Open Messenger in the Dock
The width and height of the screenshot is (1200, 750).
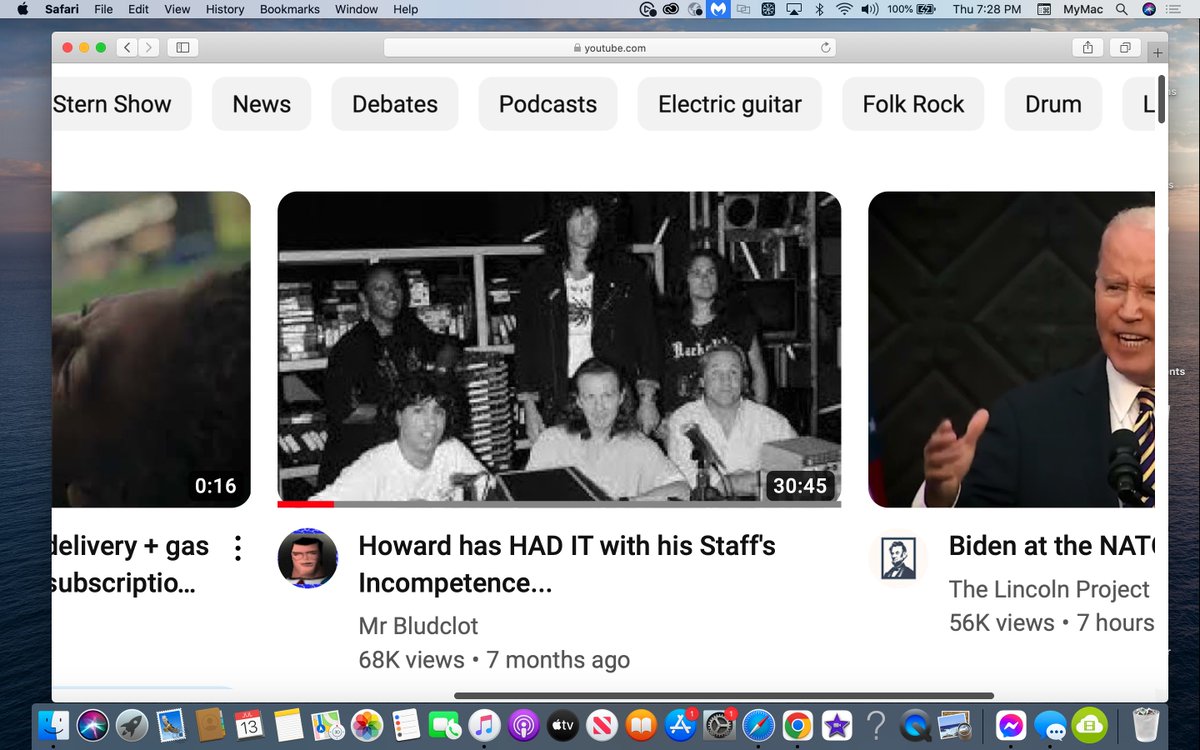(1011, 724)
